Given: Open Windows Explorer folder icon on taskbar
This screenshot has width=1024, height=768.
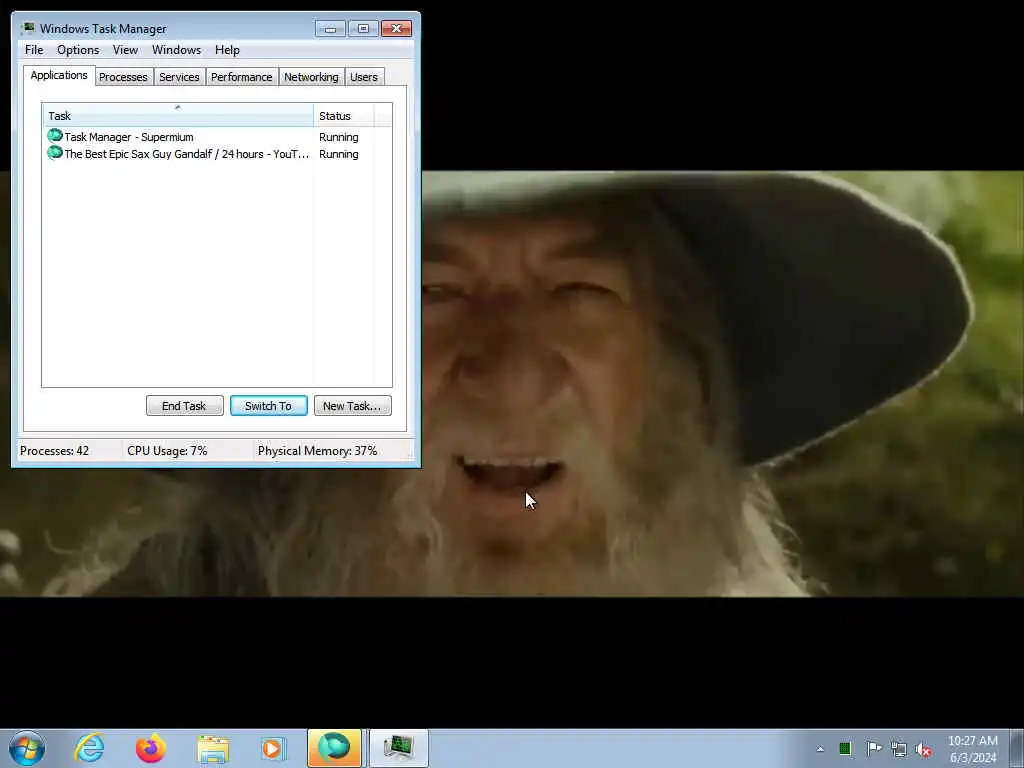Looking at the screenshot, I should (x=213, y=748).
